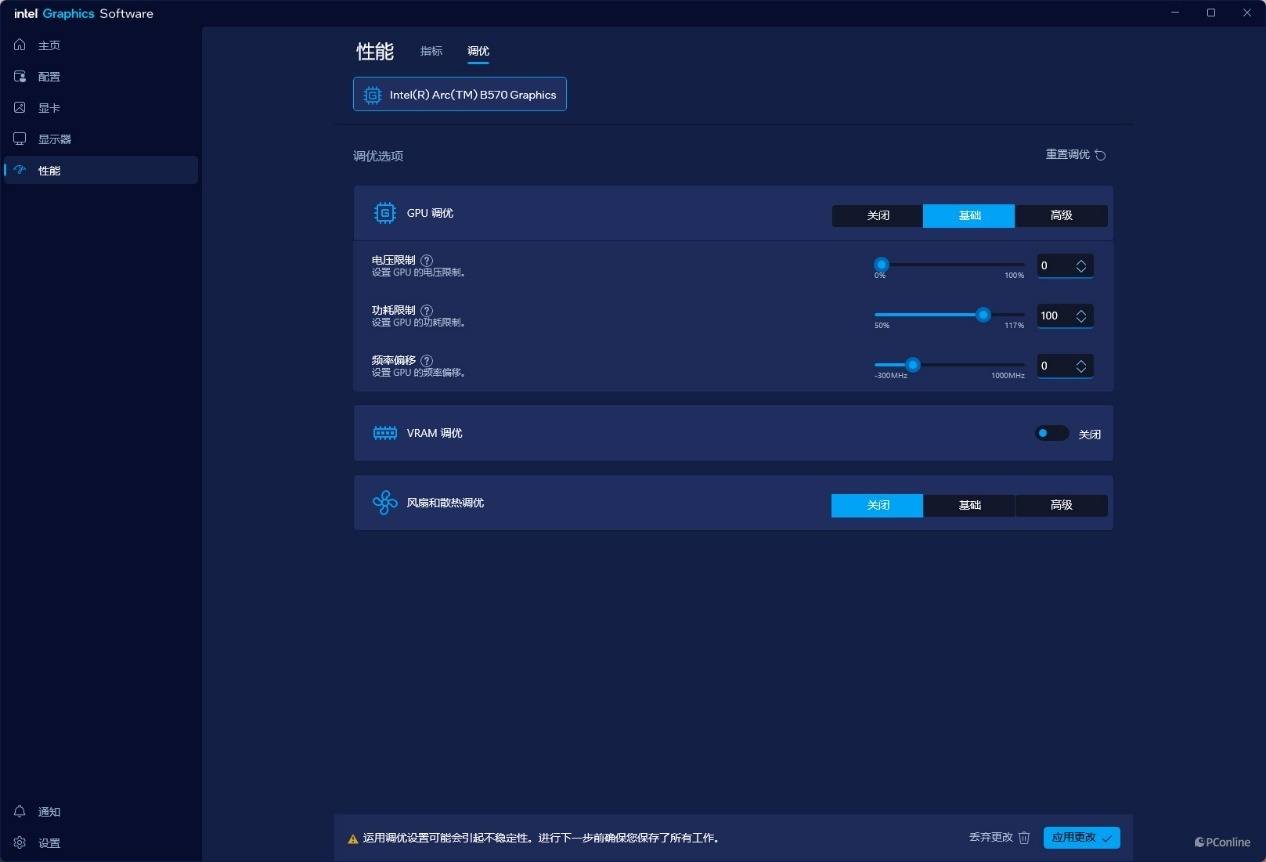1266x862 pixels.
Task: Click the 应用更改 apply button
Action: click(1081, 838)
